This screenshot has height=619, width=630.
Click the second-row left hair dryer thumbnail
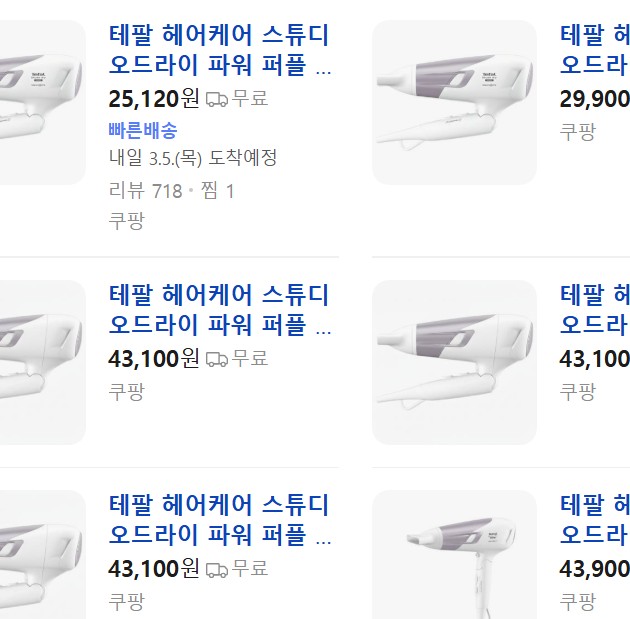42,362
